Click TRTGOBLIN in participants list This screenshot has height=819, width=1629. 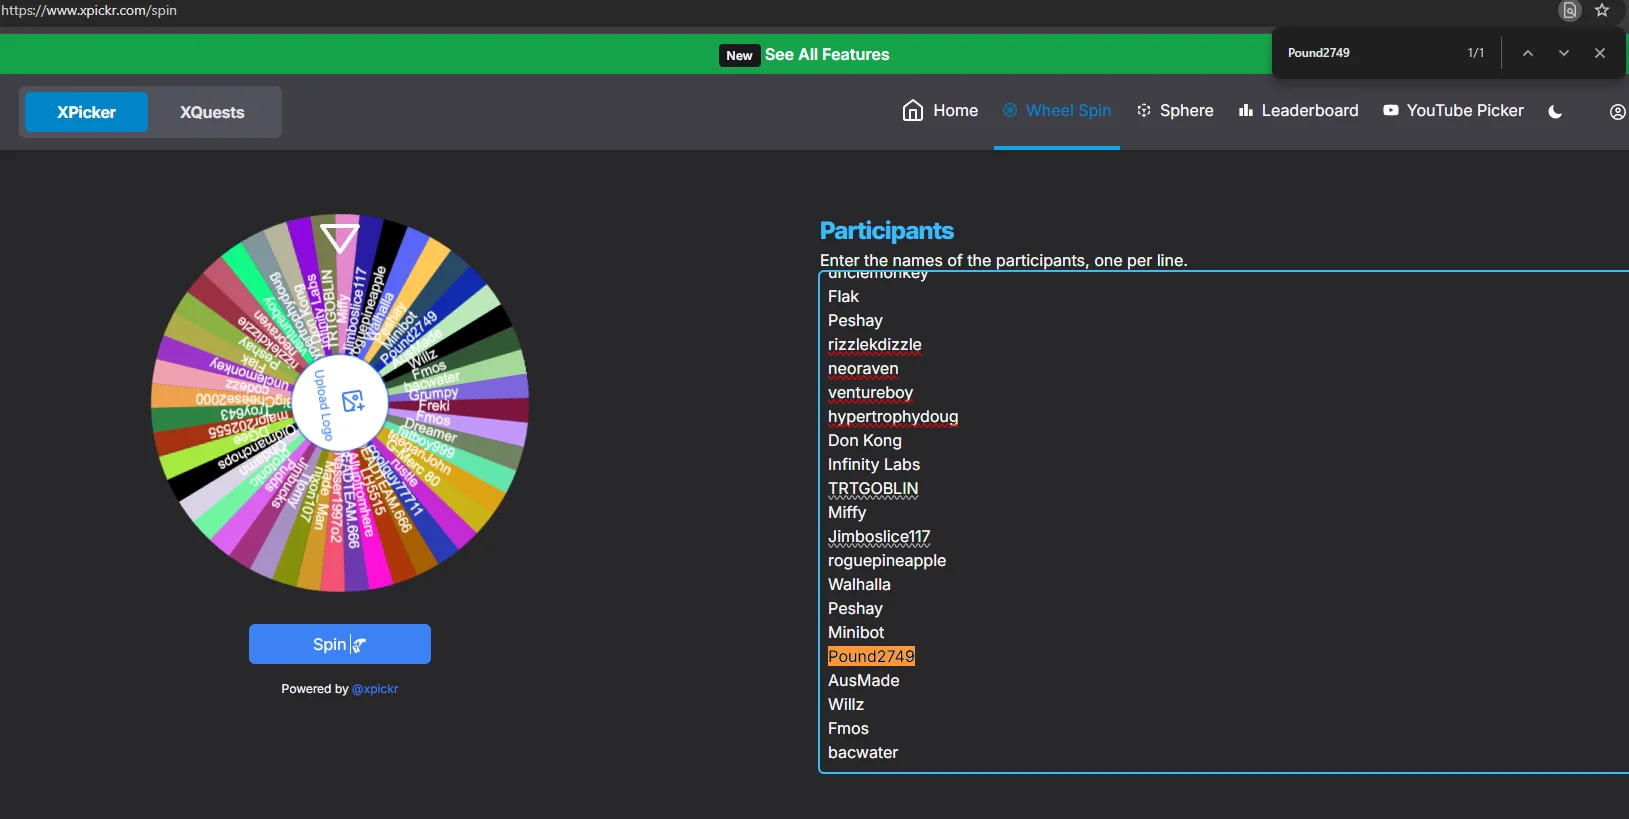(x=873, y=488)
